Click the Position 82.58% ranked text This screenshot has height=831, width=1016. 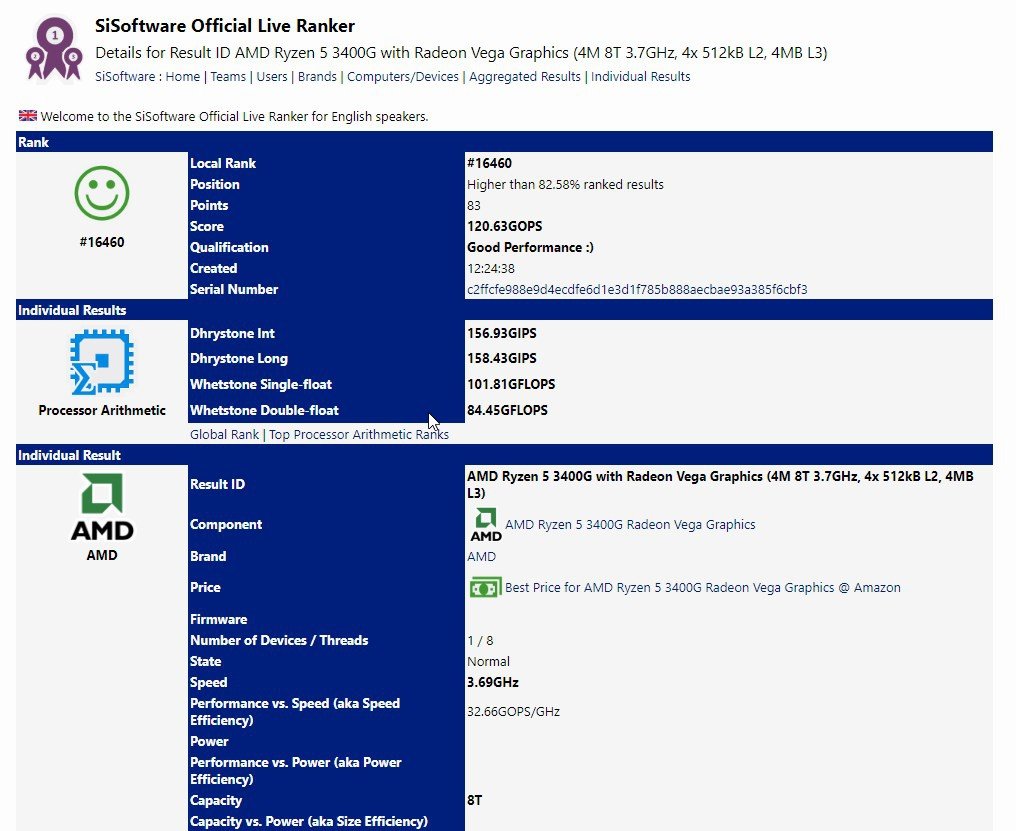click(x=565, y=184)
